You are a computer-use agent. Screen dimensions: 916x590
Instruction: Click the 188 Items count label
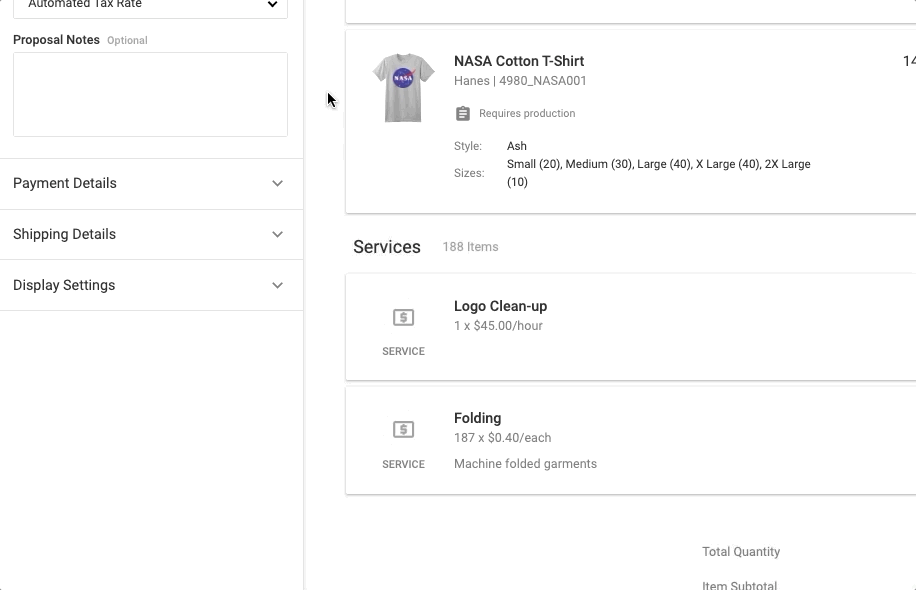click(470, 247)
